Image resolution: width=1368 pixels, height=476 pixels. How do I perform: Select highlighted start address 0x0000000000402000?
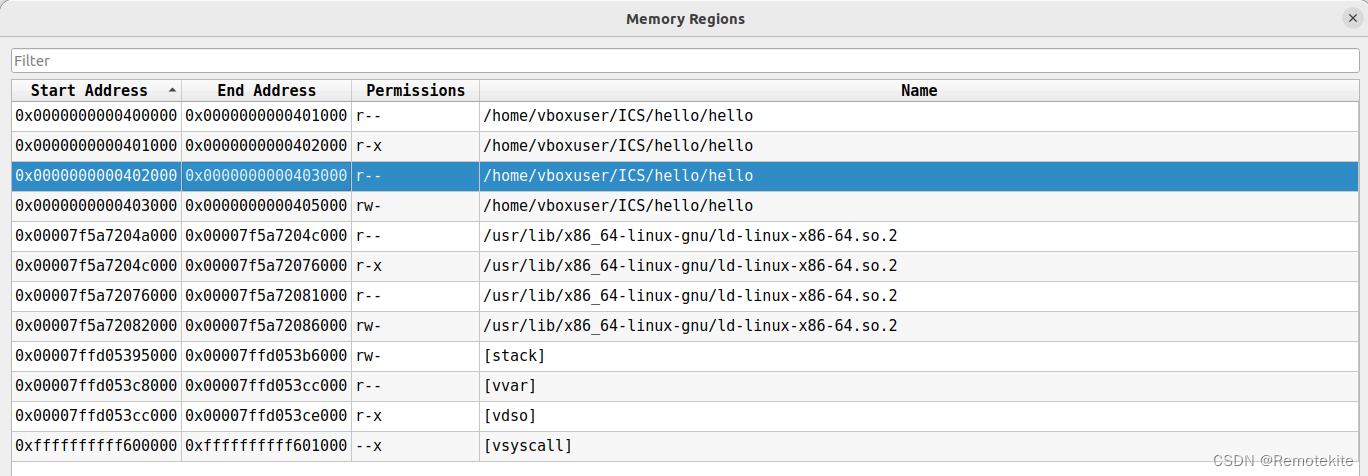tap(96, 176)
